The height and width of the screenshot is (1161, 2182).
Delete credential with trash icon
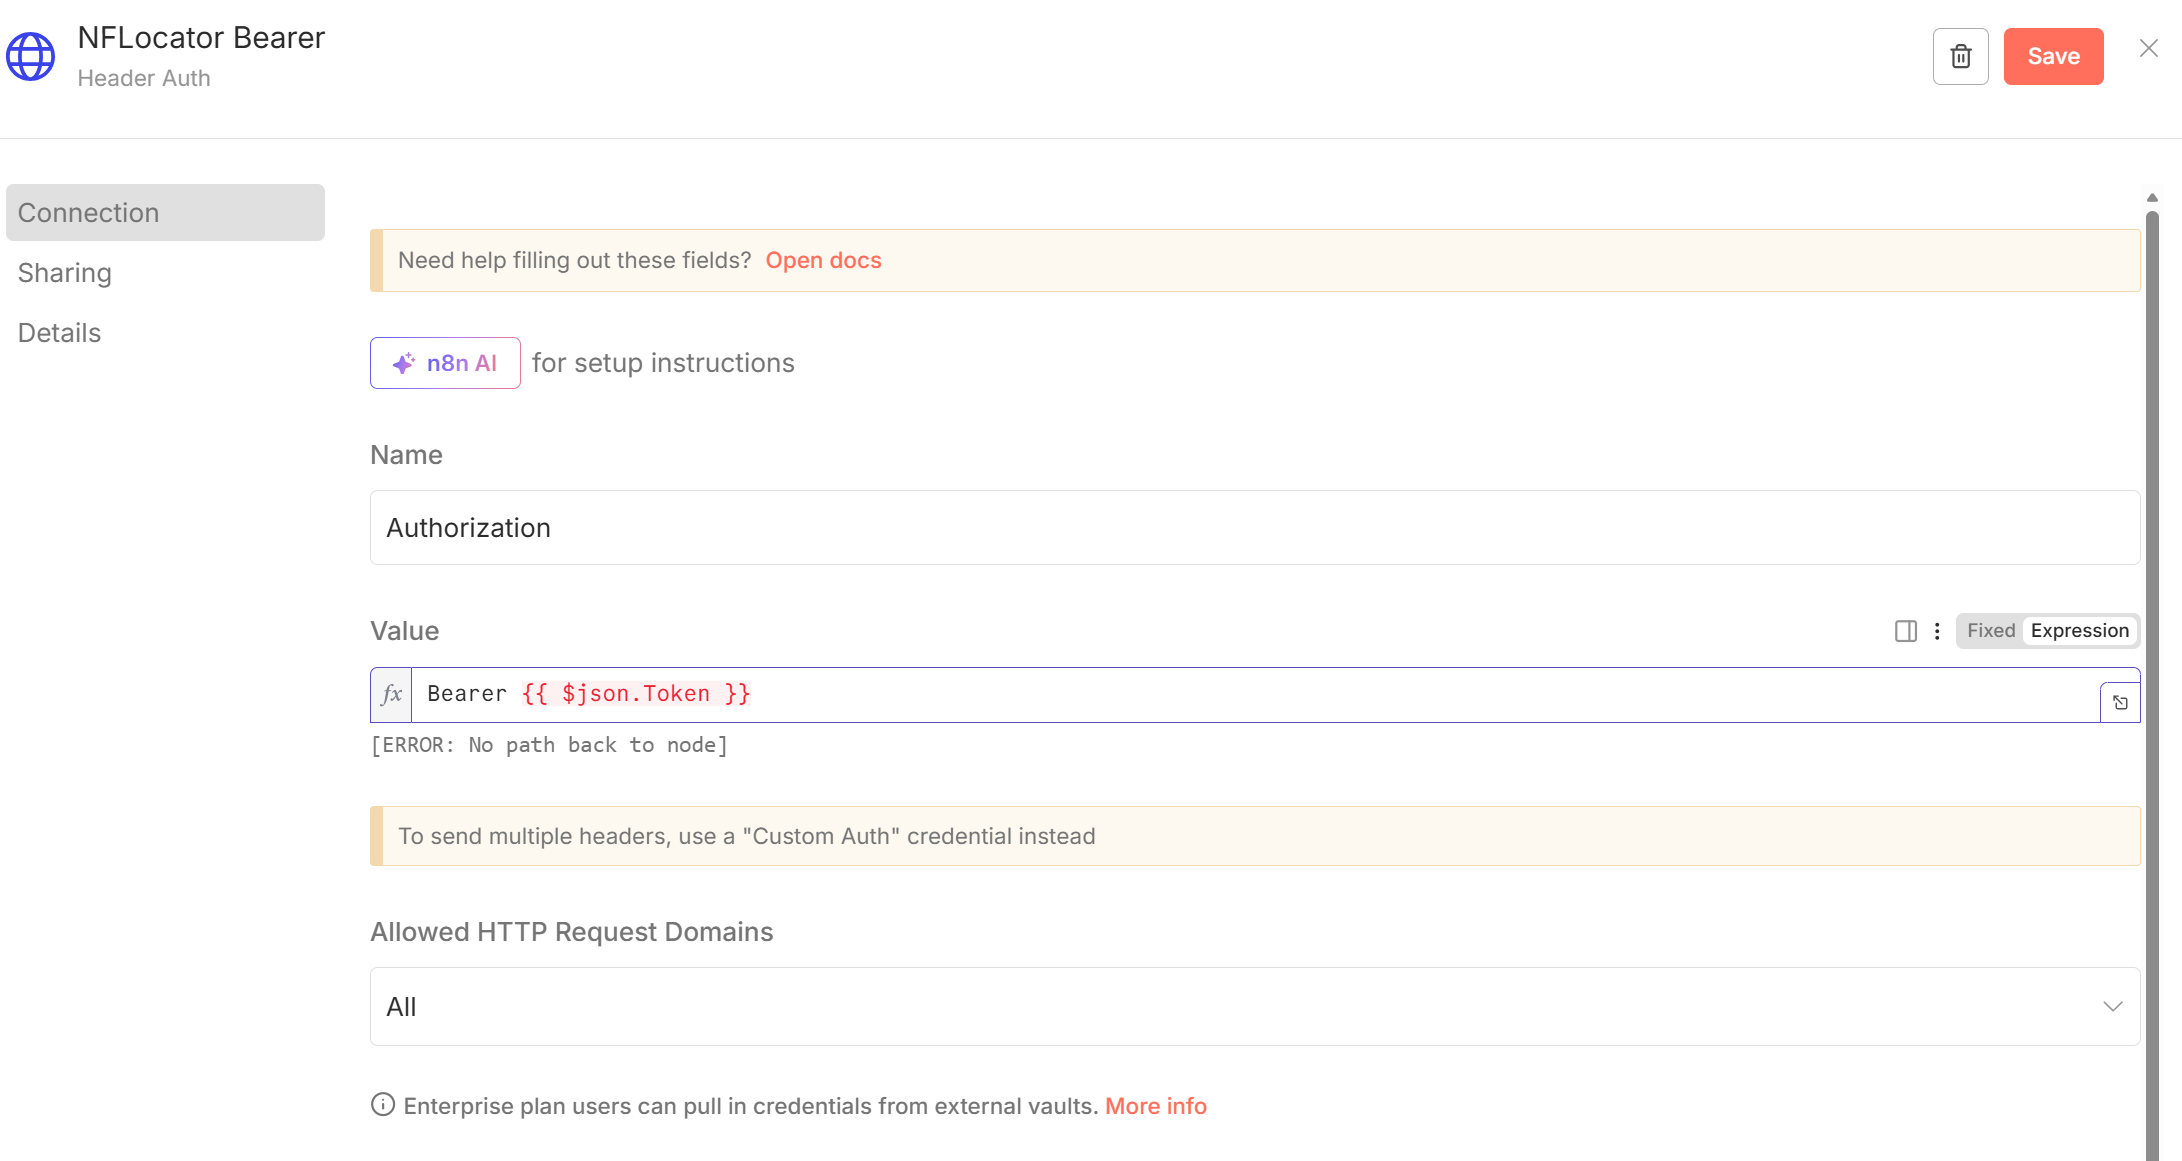pyautogui.click(x=1960, y=57)
